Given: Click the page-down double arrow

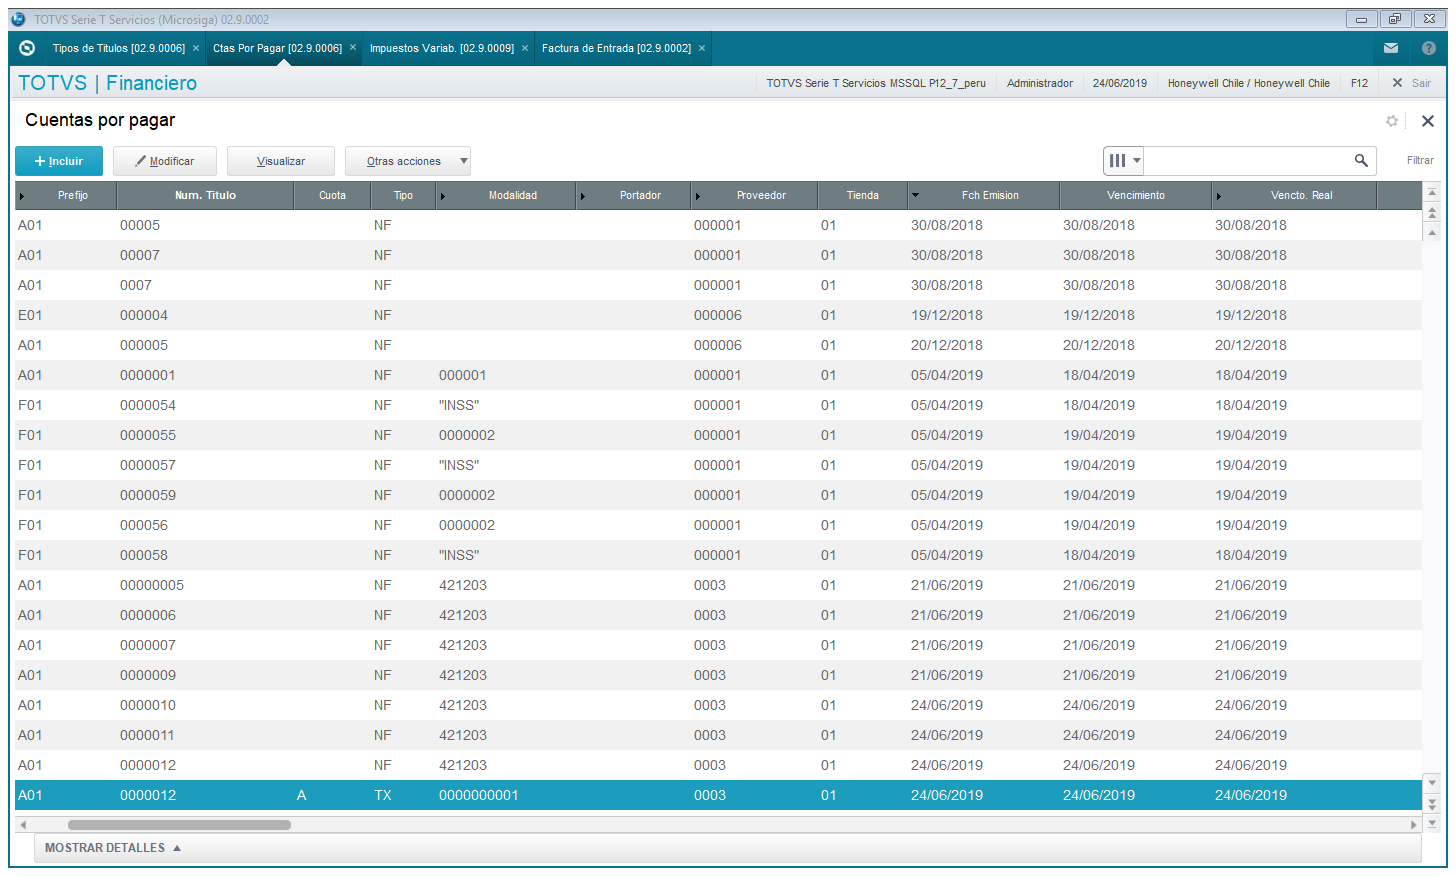Looking at the screenshot, I should click(x=1432, y=803).
